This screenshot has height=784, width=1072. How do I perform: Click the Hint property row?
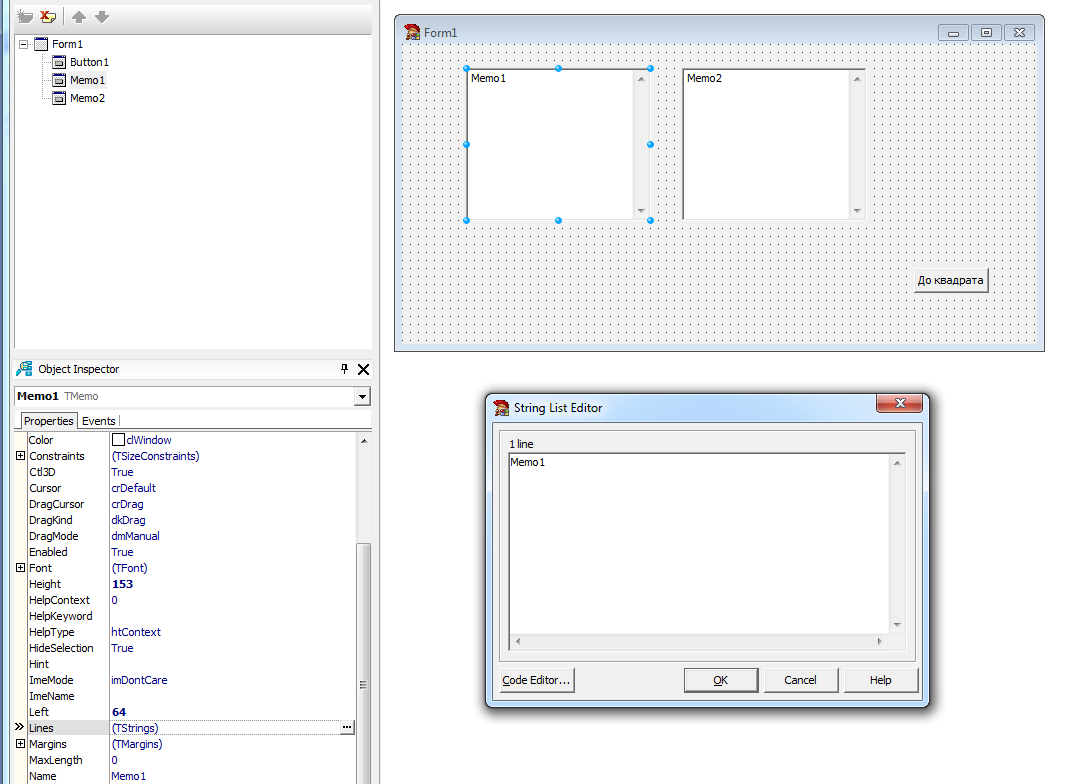pyautogui.click(x=185, y=664)
